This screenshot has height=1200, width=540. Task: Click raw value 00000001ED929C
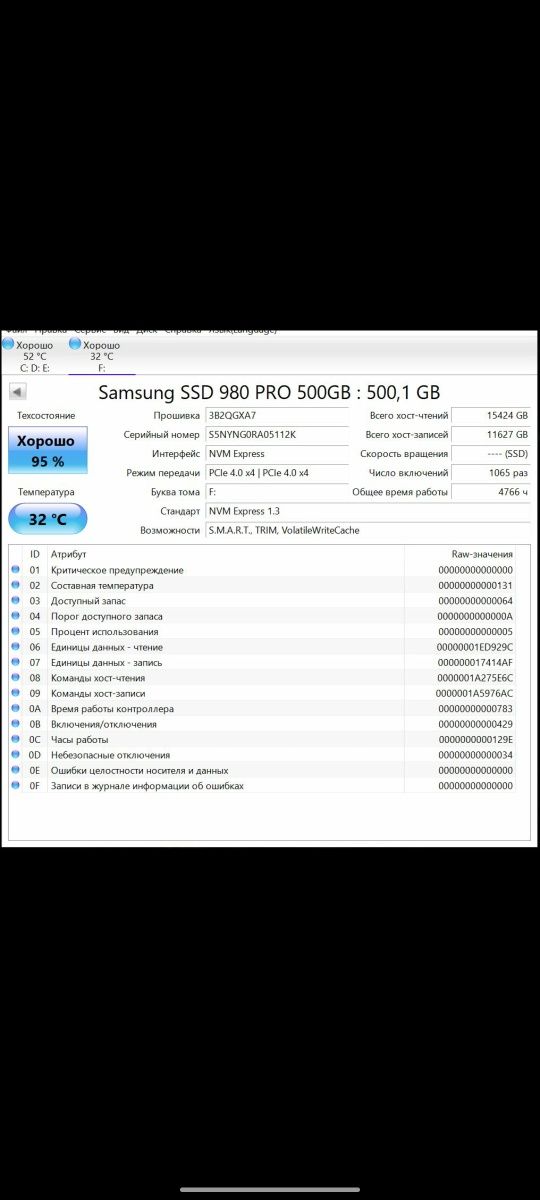click(475, 647)
